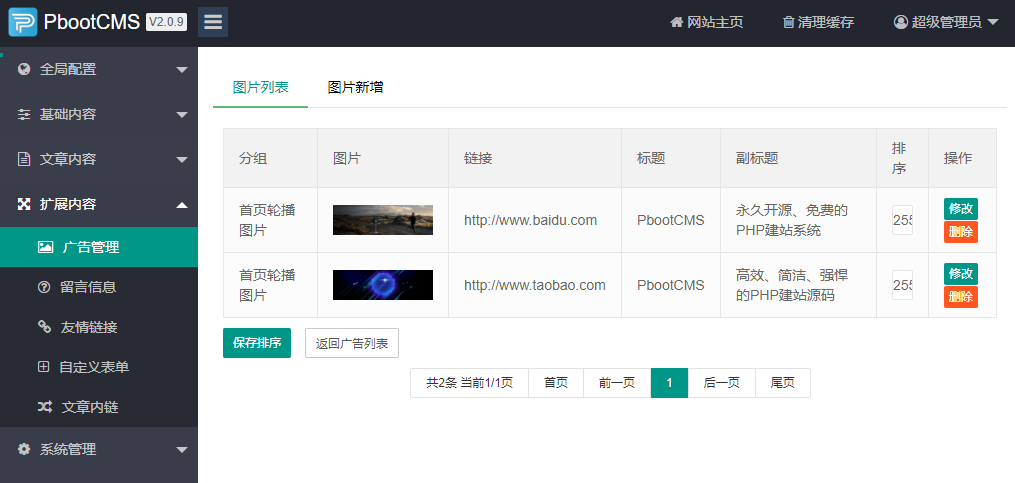Open 文章内链 in the sidebar

coord(99,407)
